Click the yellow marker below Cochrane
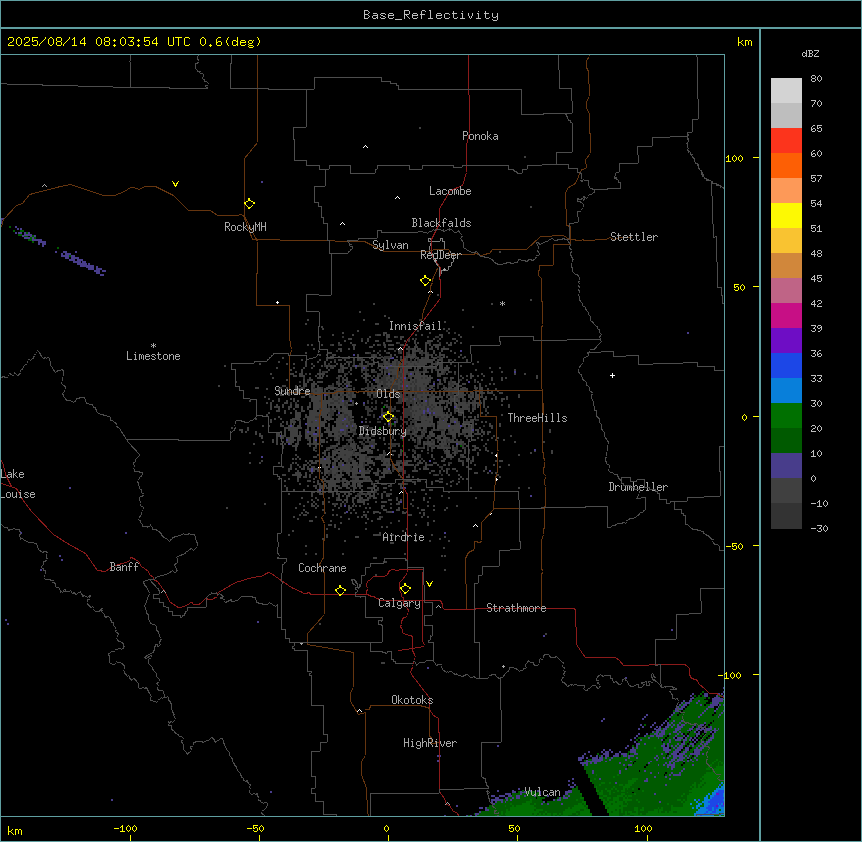 point(340,590)
